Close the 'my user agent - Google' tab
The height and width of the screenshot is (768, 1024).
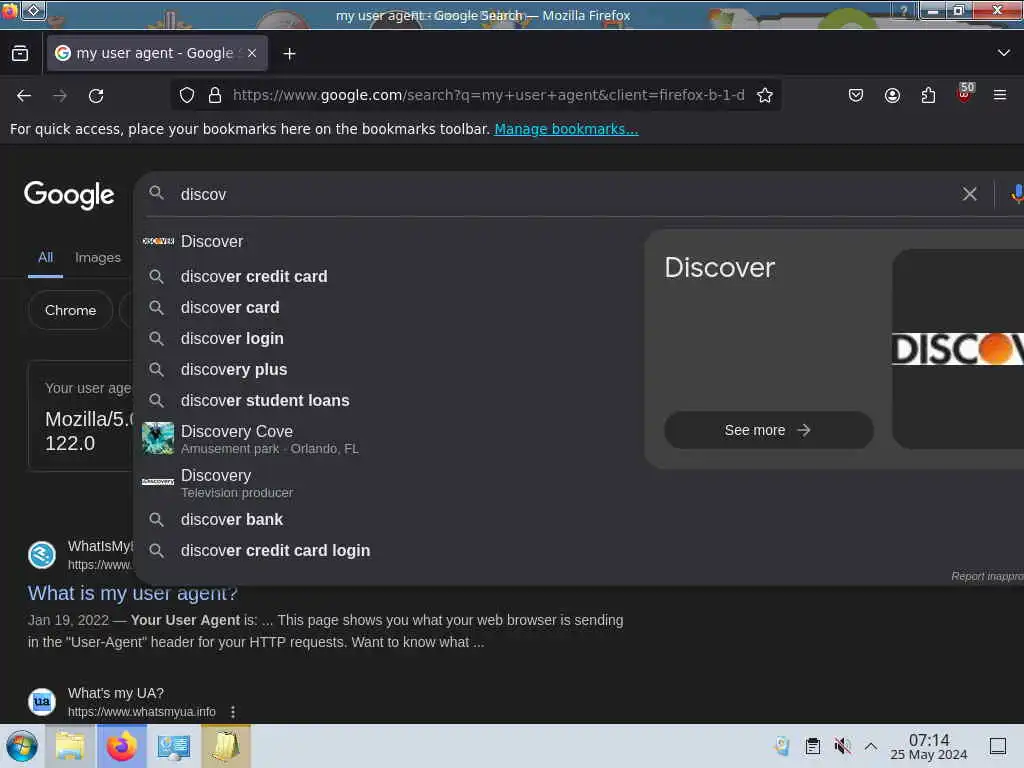point(252,53)
